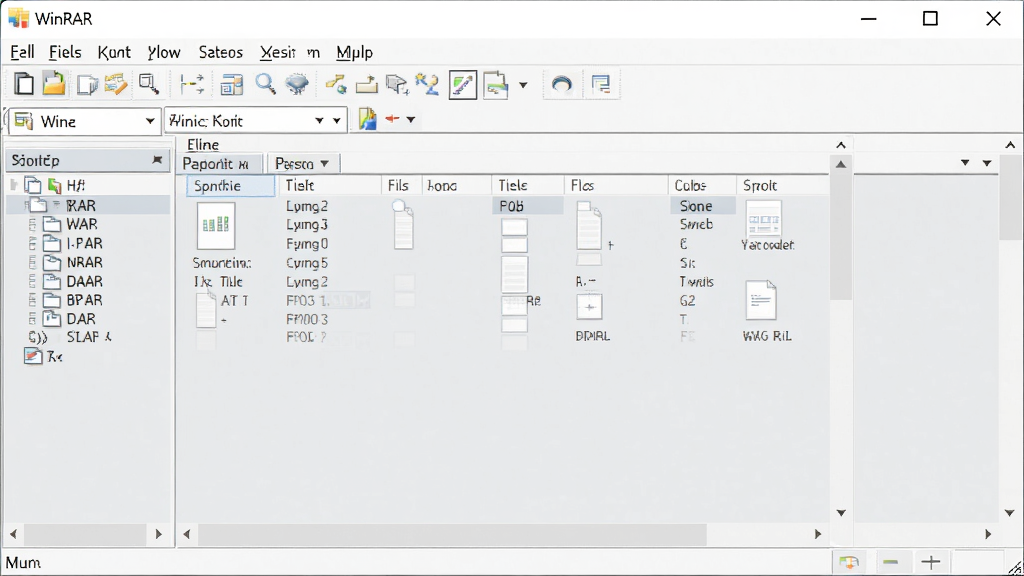Tick the empty box in Lymg3 row

click(x=514, y=227)
